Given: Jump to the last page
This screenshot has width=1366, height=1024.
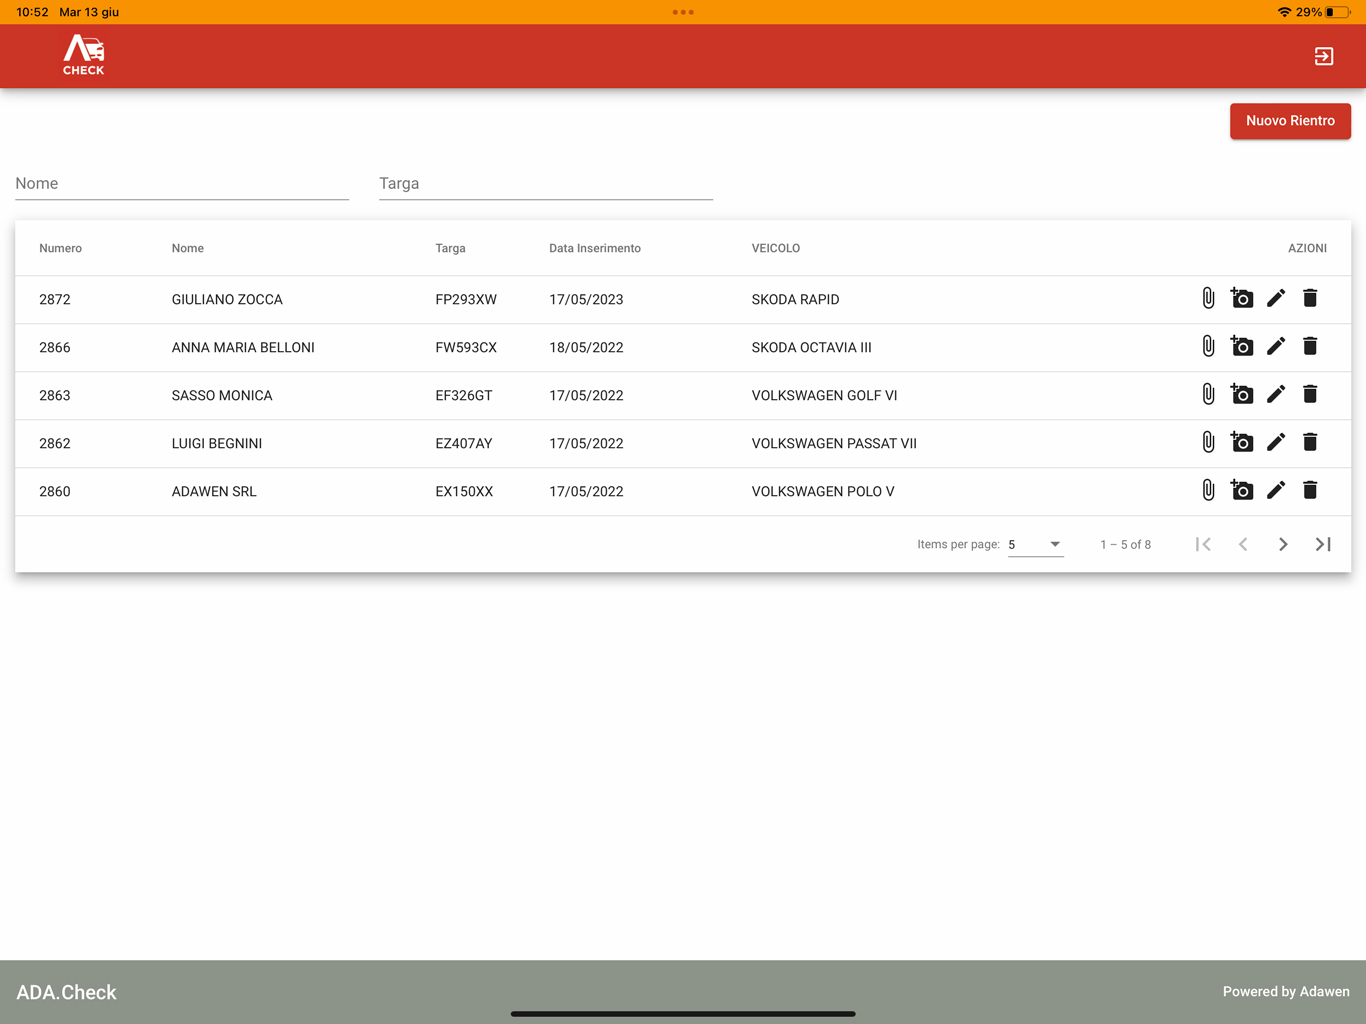Looking at the screenshot, I should pos(1323,544).
